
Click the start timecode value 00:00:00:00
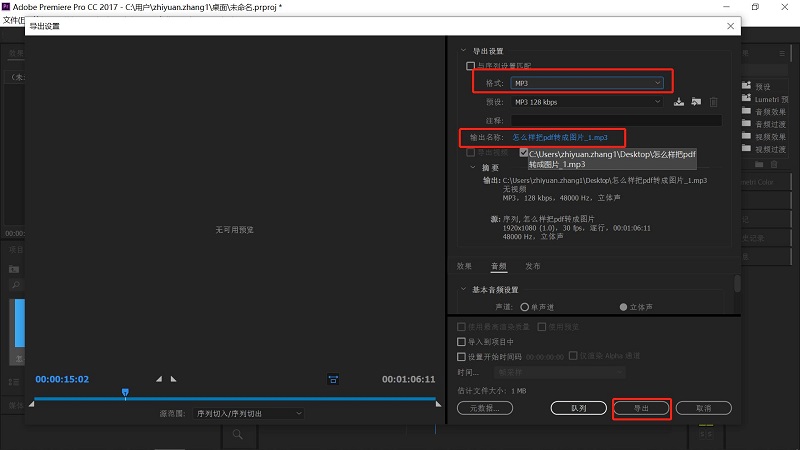pos(545,357)
